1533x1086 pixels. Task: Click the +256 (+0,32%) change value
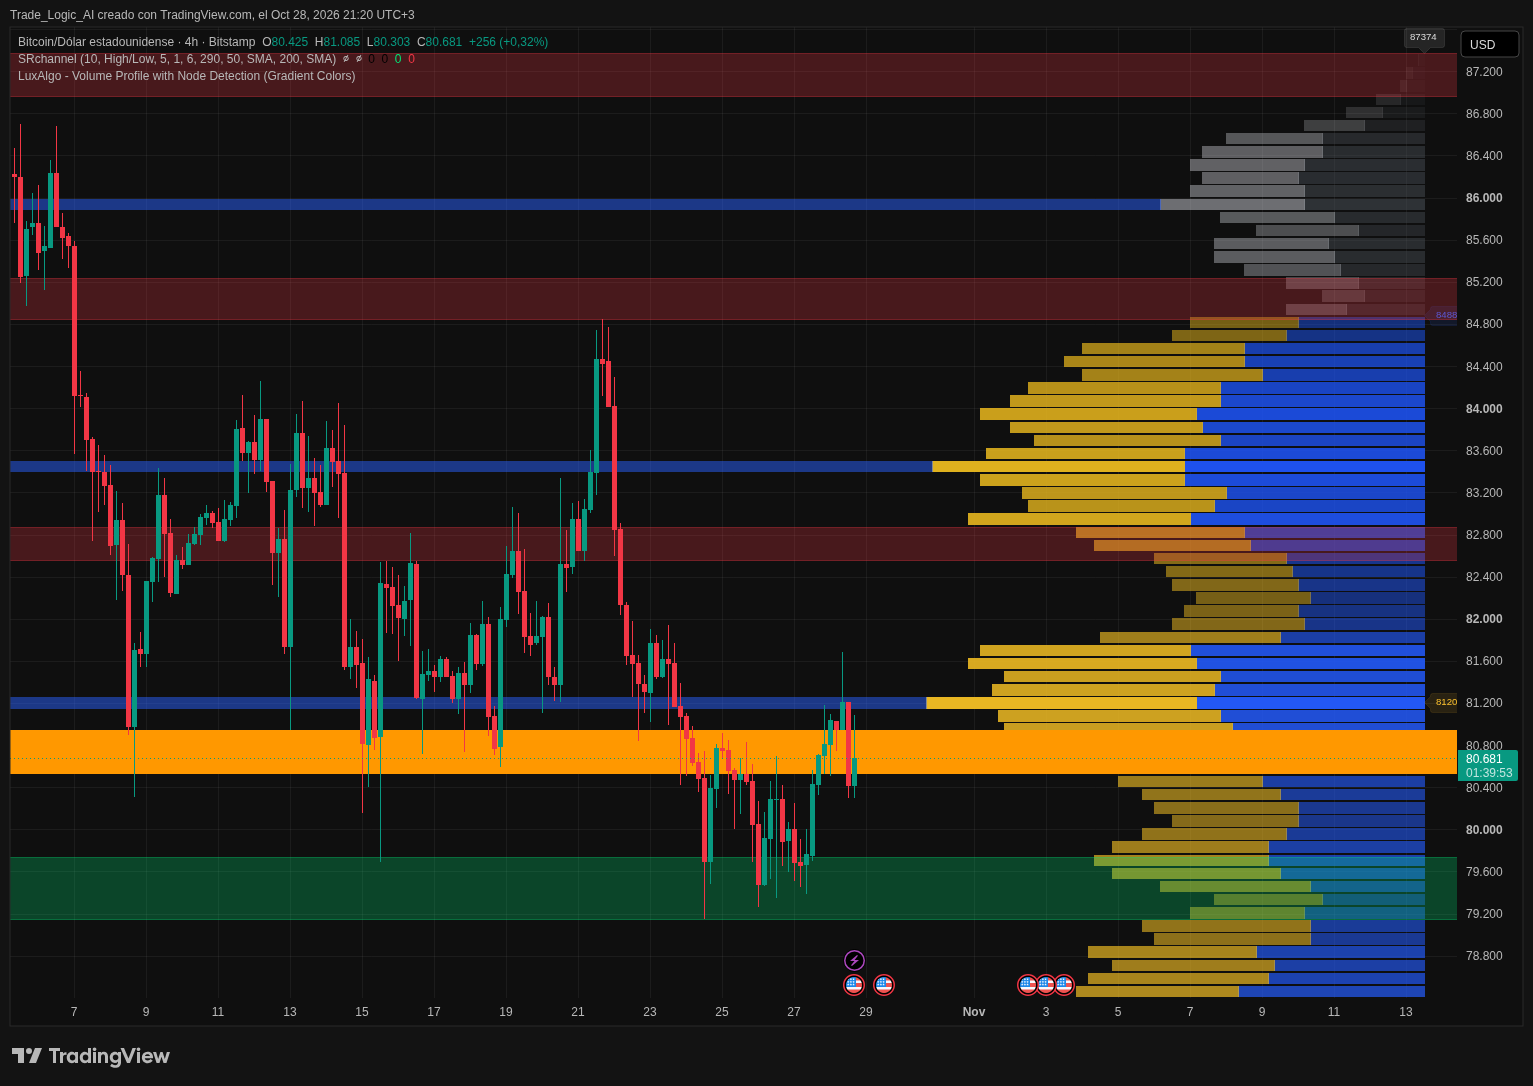(x=508, y=42)
